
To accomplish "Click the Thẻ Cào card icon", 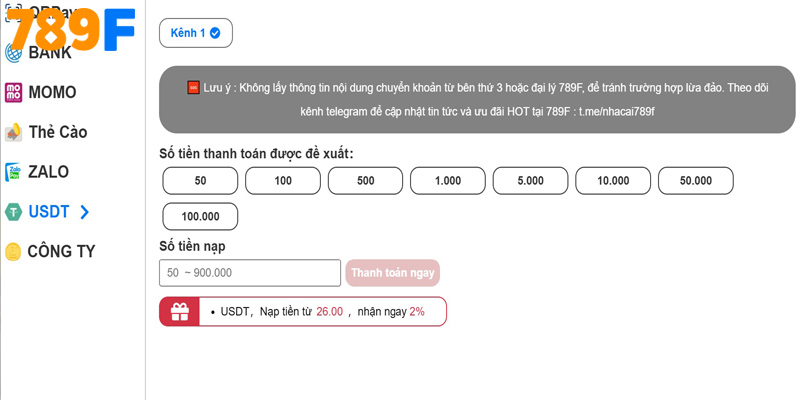I will 14,132.
